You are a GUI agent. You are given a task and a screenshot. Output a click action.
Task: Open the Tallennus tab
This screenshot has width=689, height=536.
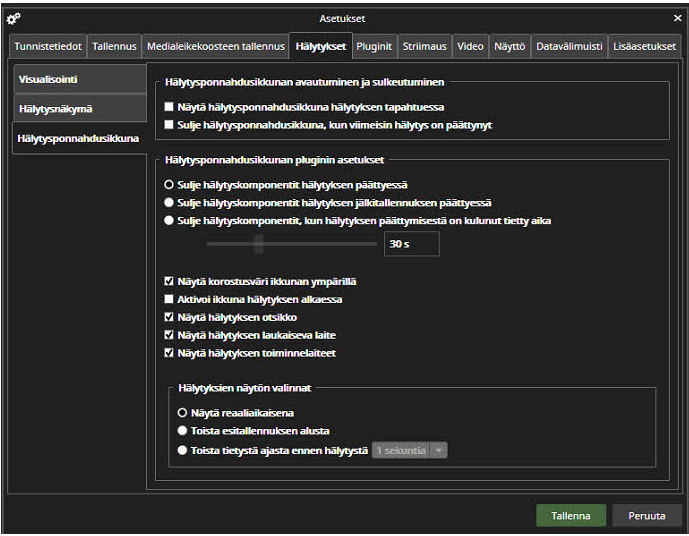[x=115, y=46]
